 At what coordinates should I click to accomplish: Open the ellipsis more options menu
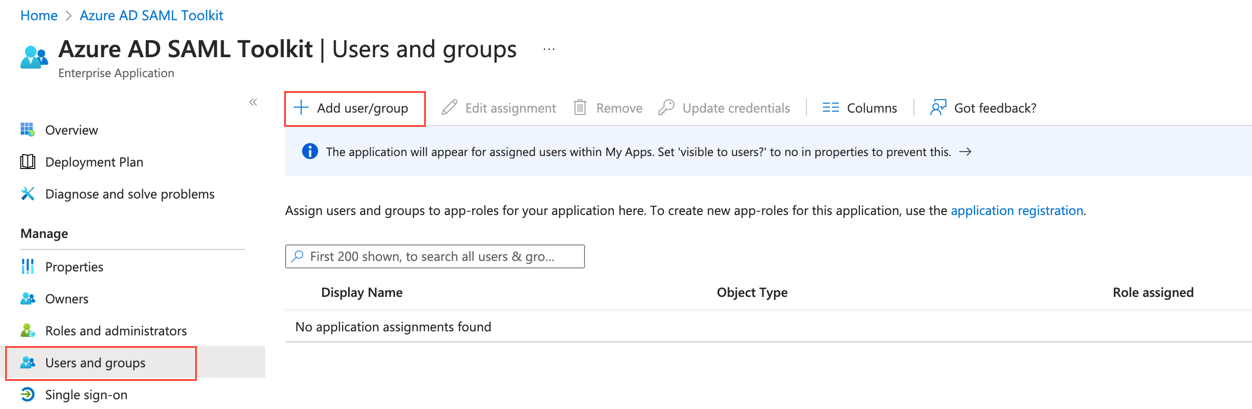click(x=549, y=49)
